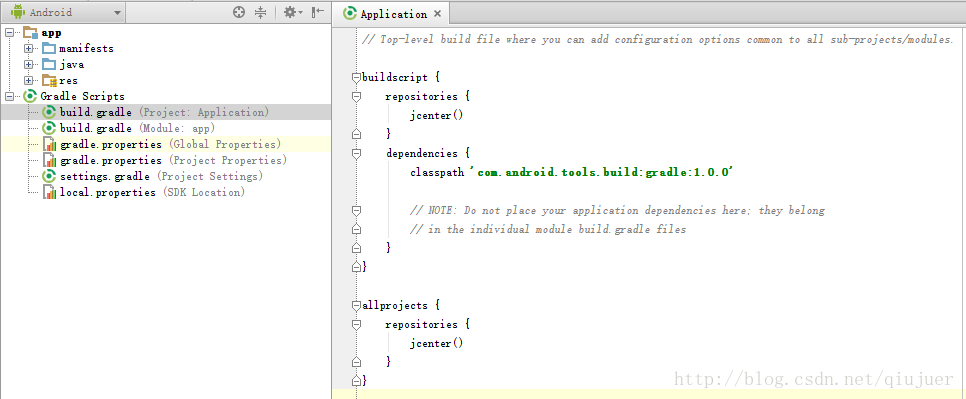Image resolution: width=966 pixels, height=399 pixels.
Task: Select build.gradle (Project: Application)
Action: (164, 112)
